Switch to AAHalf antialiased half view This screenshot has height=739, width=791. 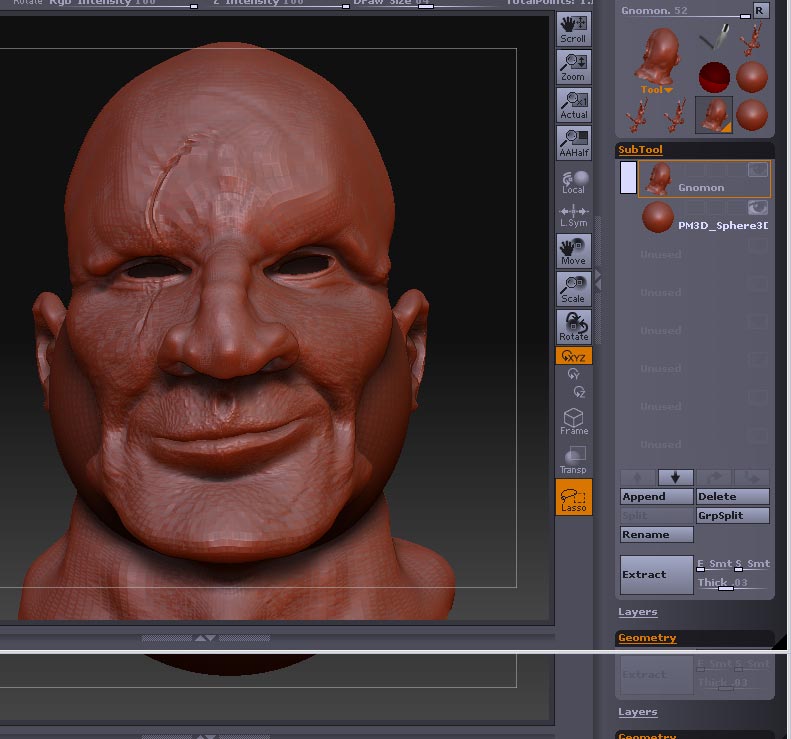pyautogui.click(x=574, y=143)
